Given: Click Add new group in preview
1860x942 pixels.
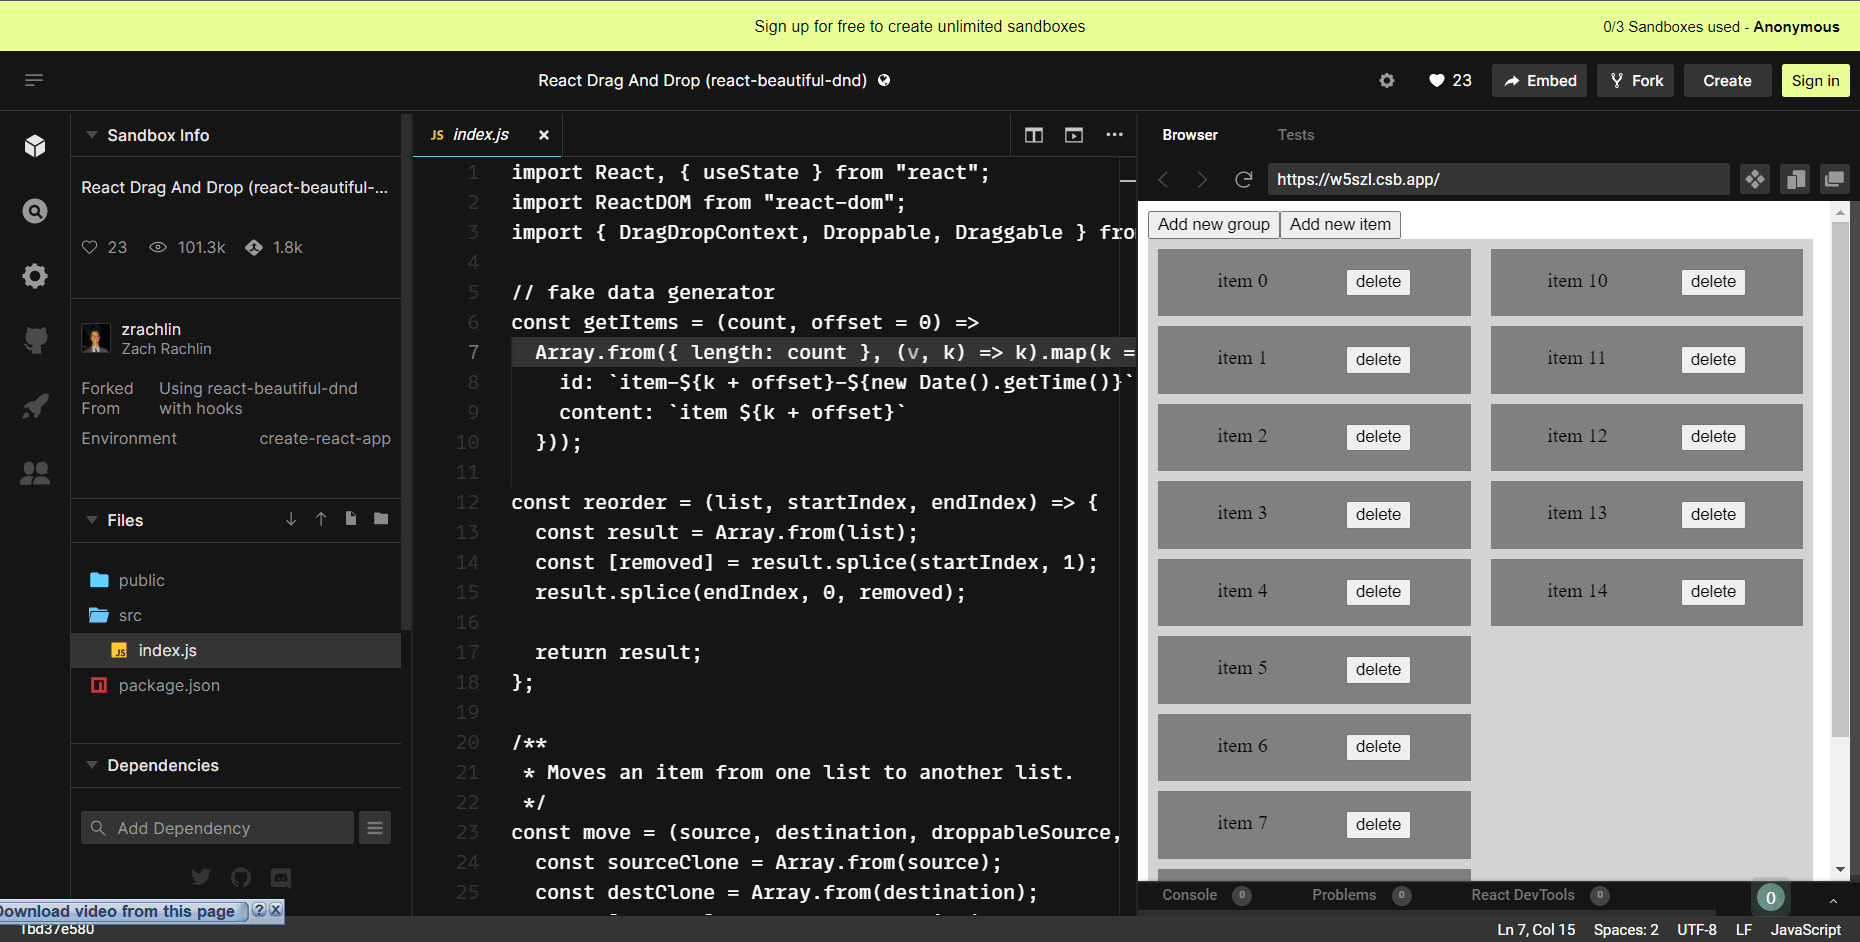Looking at the screenshot, I should (1214, 225).
